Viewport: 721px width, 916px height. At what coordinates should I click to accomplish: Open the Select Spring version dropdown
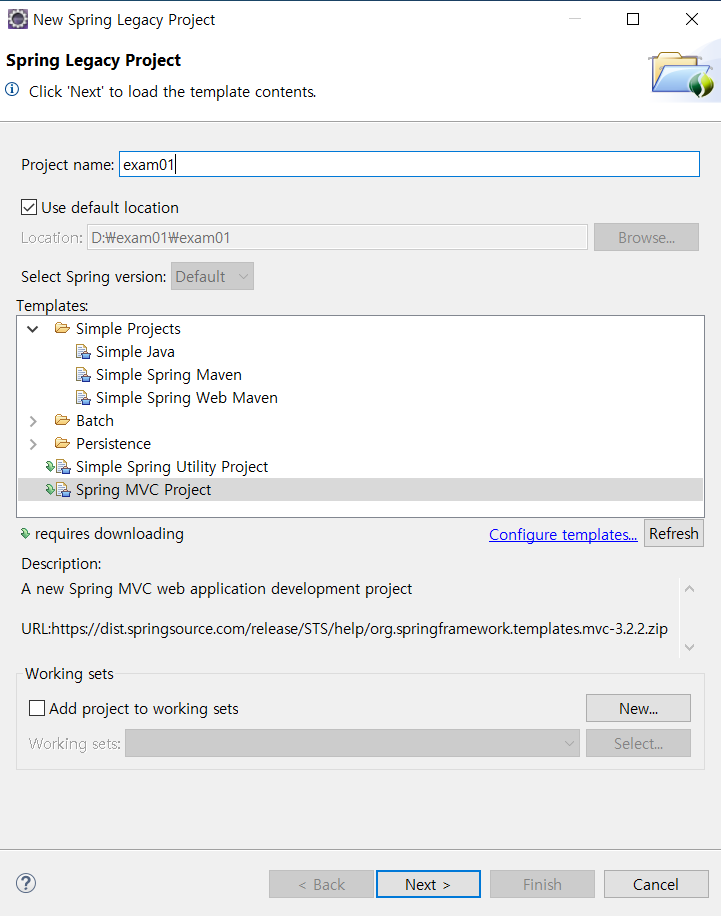(212, 276)
